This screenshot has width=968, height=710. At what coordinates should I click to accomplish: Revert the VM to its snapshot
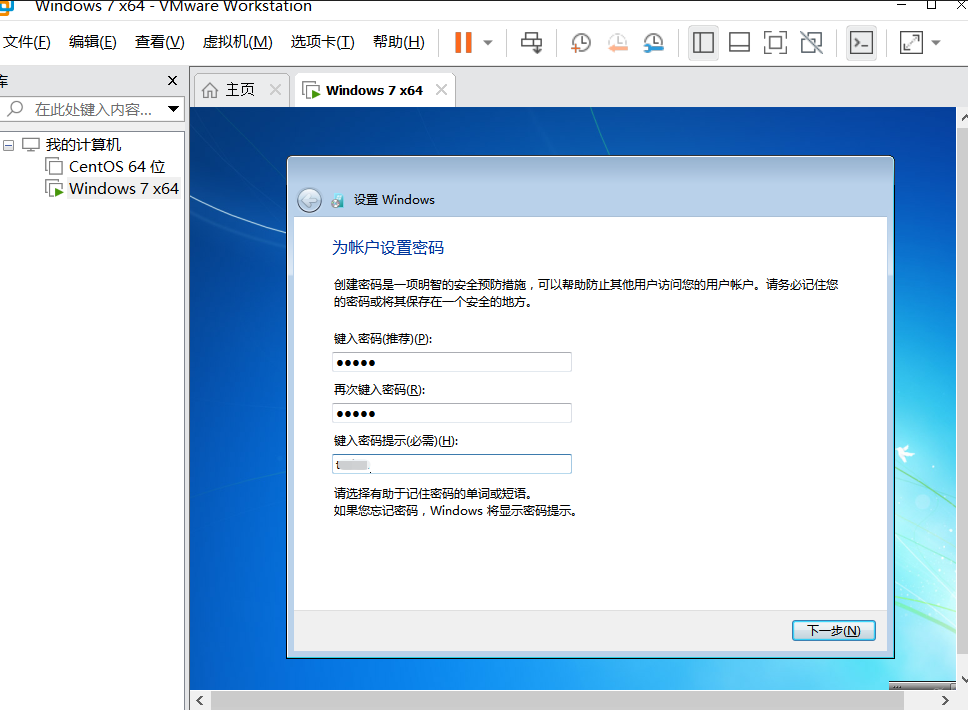tap(617, 42)
